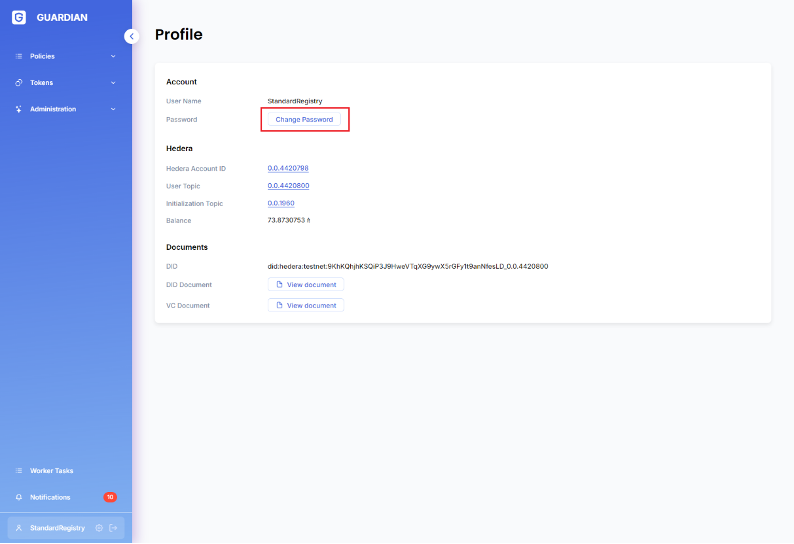This screenshot has width=794, height=544.
Task: Click the StandardRegistry user avatar icon
Action: (19, 527)
